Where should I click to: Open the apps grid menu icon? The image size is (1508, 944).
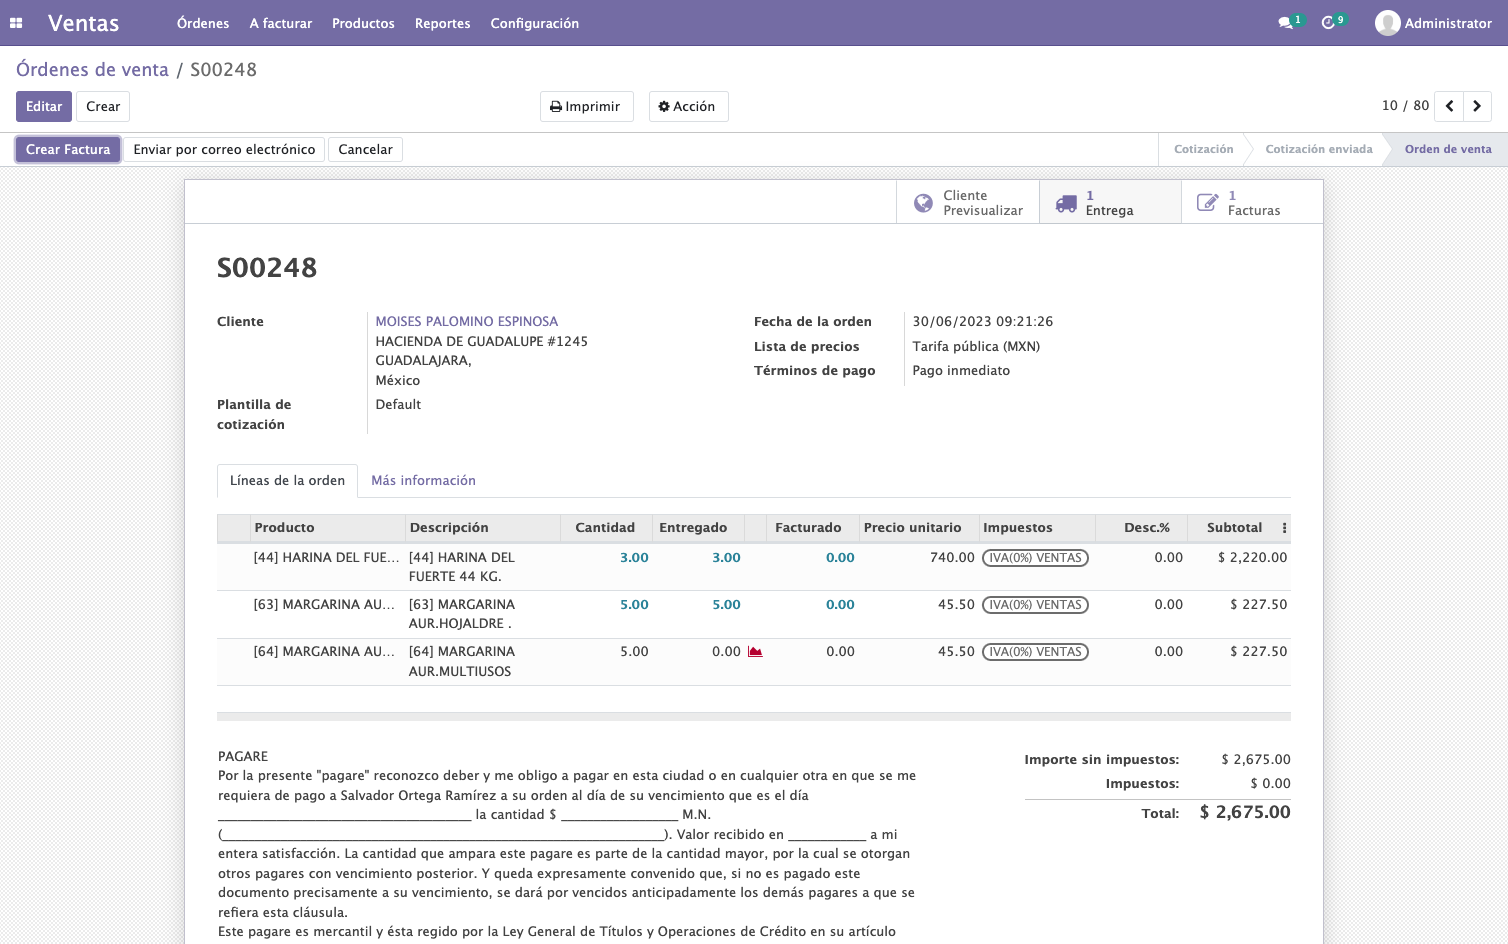pyautogui.click(x=16, y=23)
